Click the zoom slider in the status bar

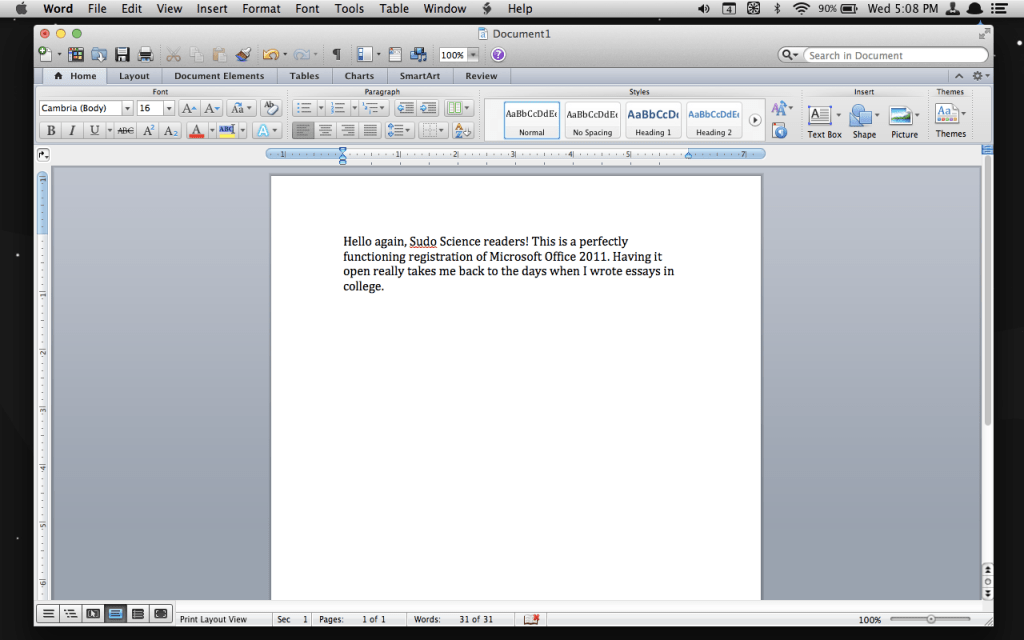click(x=931, y=619)
